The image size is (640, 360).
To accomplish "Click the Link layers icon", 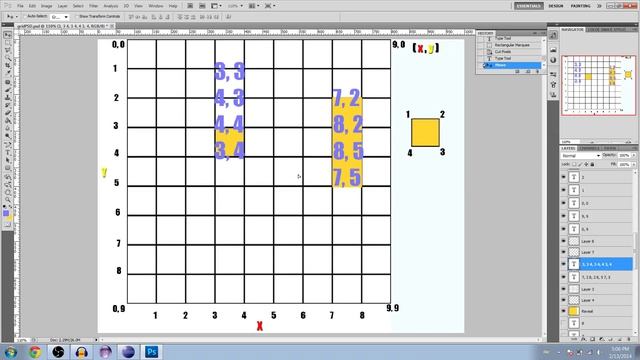I will click(x=574, y=339).
